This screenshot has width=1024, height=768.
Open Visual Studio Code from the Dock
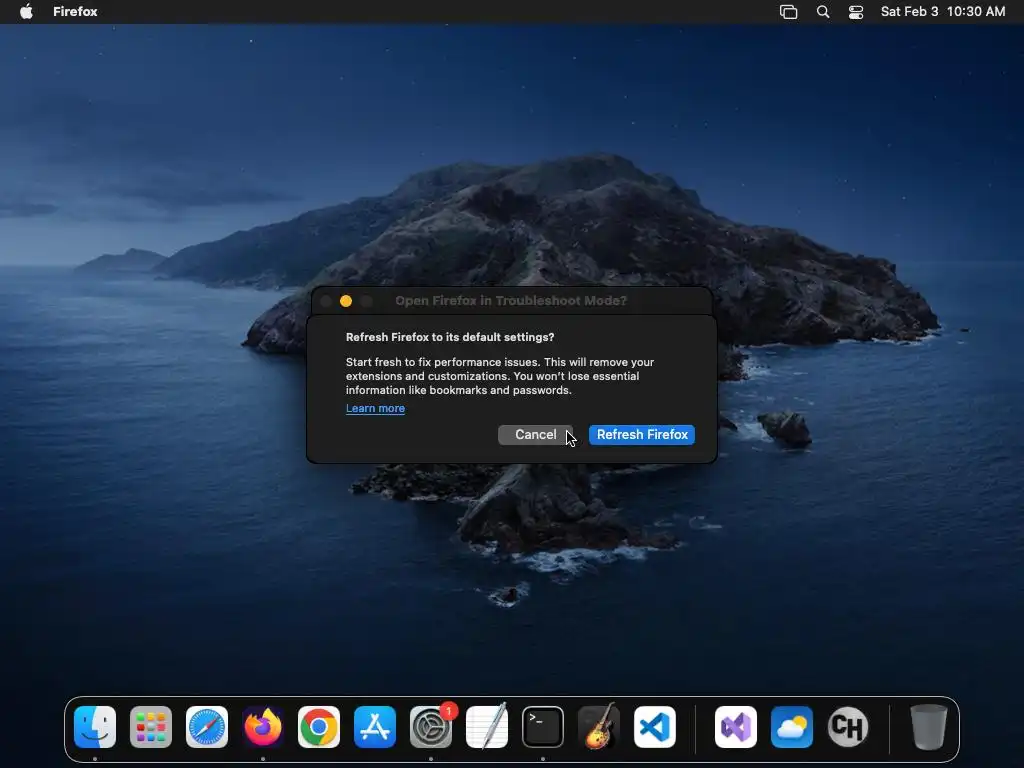655,727
